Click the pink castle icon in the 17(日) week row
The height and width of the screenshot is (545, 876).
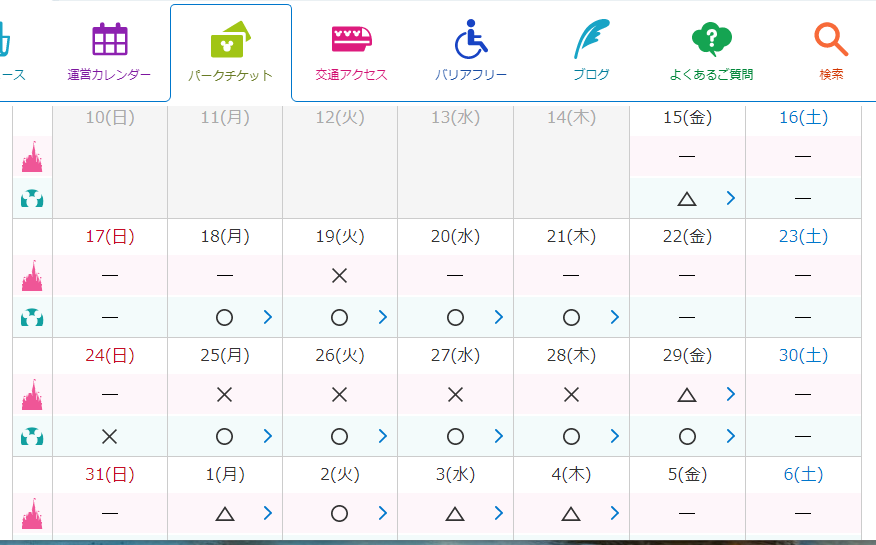pos(32,276)
